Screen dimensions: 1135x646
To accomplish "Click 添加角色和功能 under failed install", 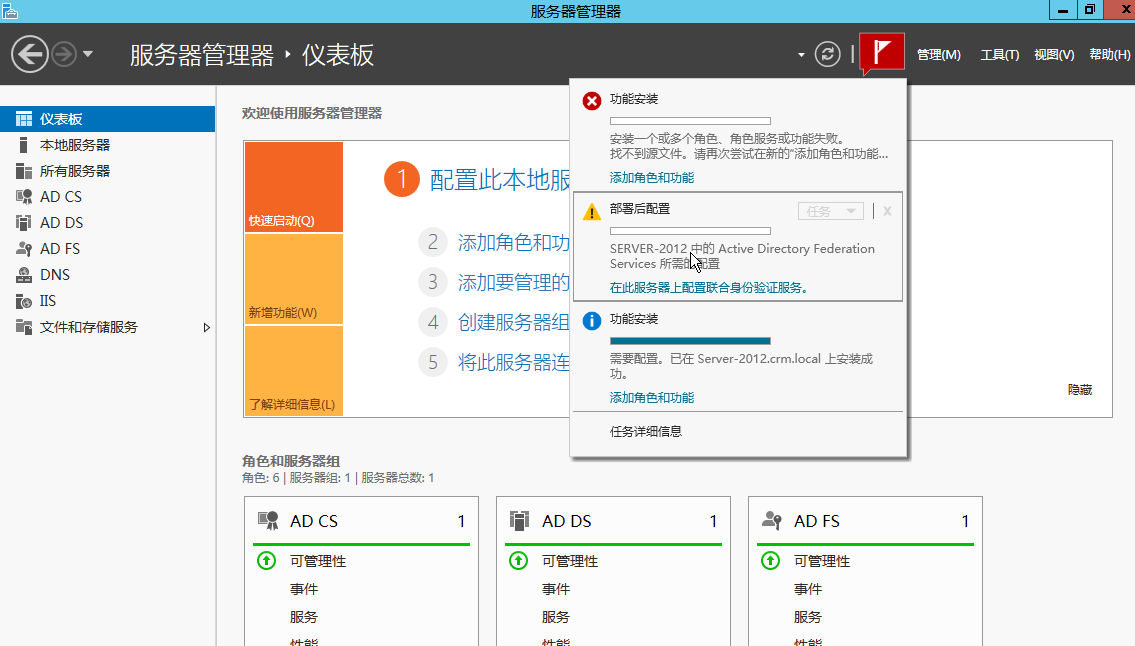I will (x=651, y=177).
